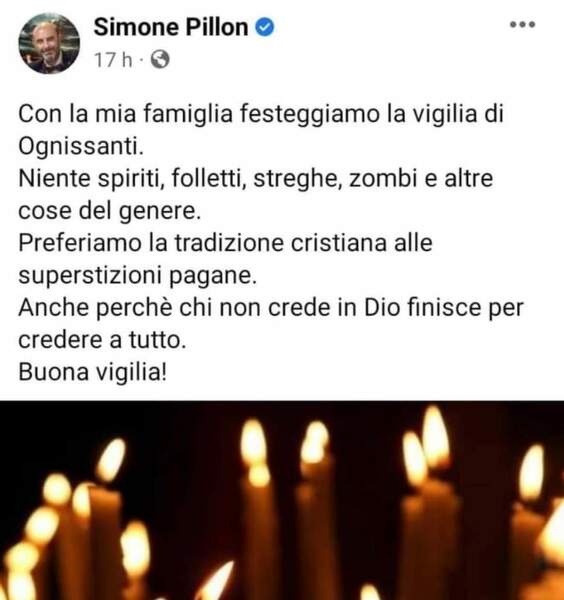Click the first line "Con la mia famiglia festeggiamo"
Screen dimensions: 564x600
199,114
